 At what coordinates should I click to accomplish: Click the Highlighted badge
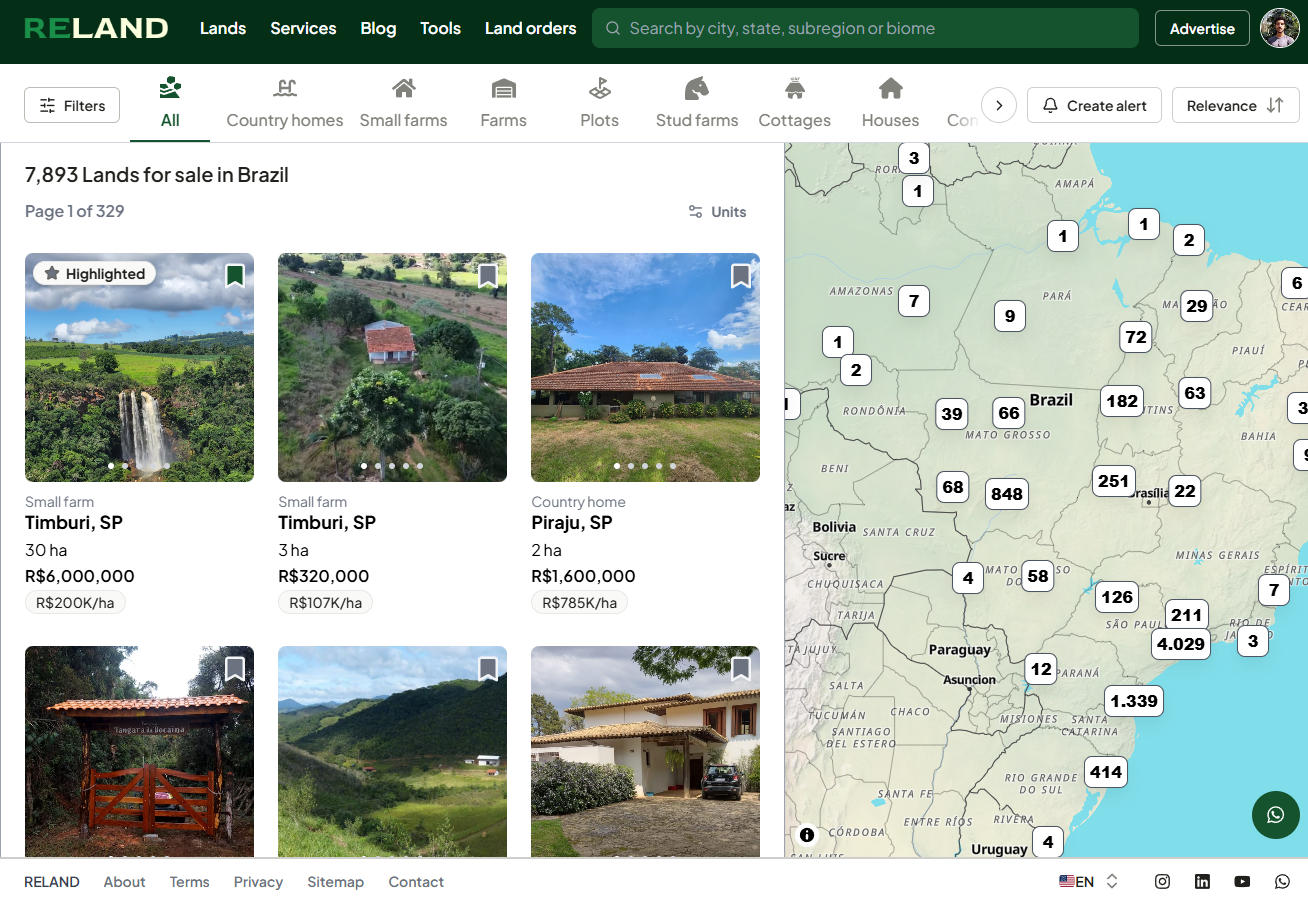(95, 273)
